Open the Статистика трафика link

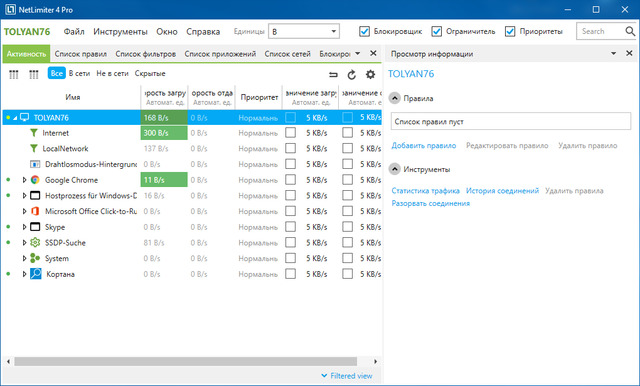[x=425, y=191]
